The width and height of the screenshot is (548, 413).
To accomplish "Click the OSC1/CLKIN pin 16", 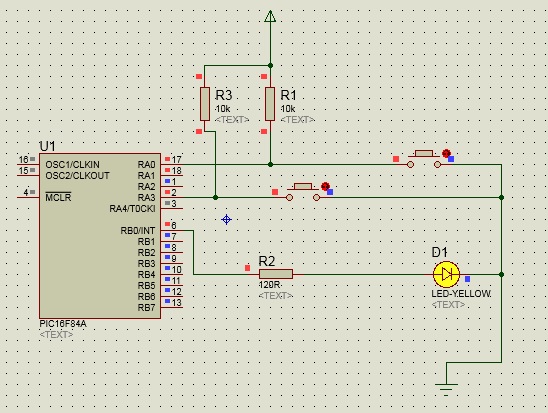I will coord(28,164).
